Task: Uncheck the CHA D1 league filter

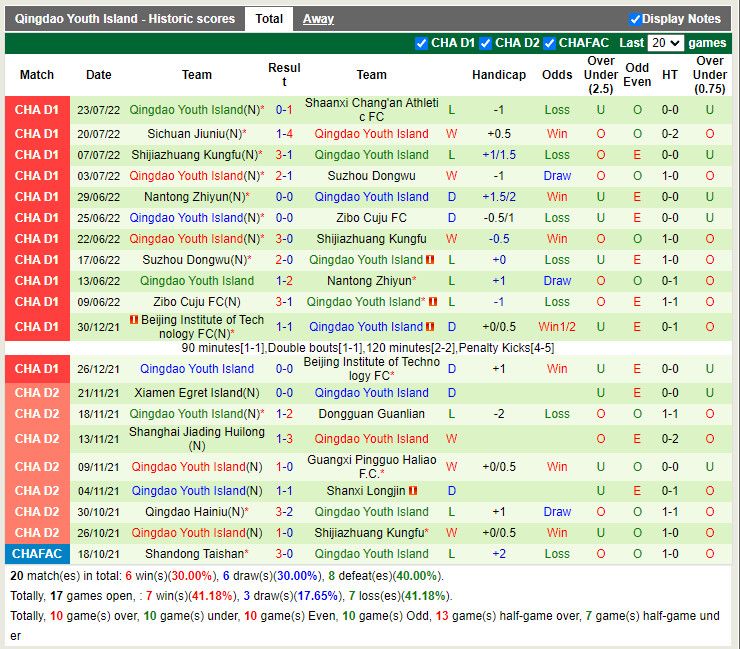Action: click(x=421, y=43)
